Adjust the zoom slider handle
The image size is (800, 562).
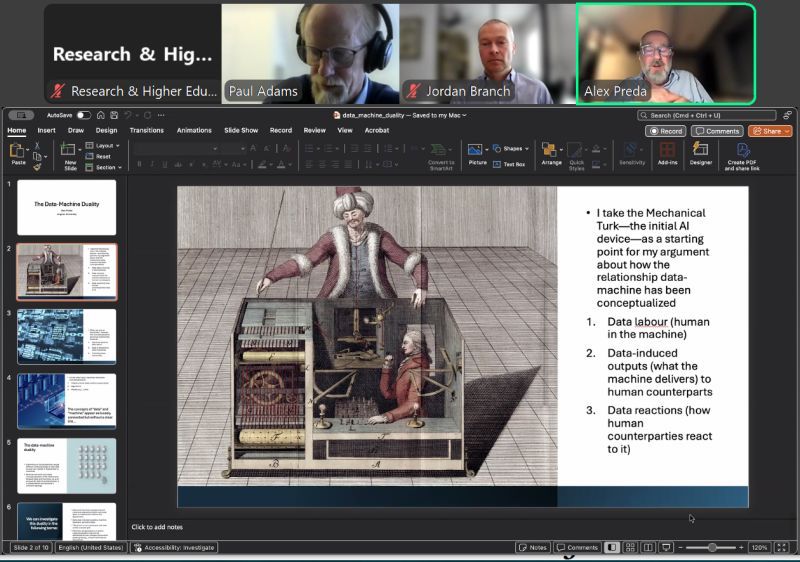coord(712,548)
